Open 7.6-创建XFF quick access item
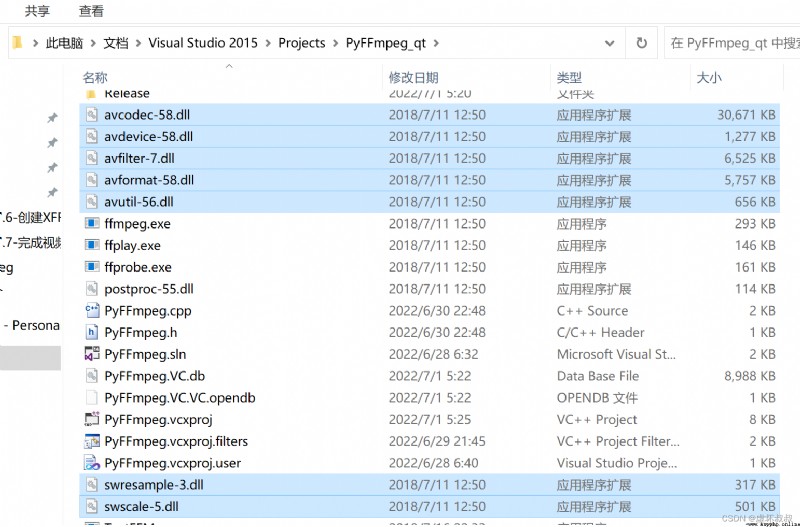 tap(31, 217)
